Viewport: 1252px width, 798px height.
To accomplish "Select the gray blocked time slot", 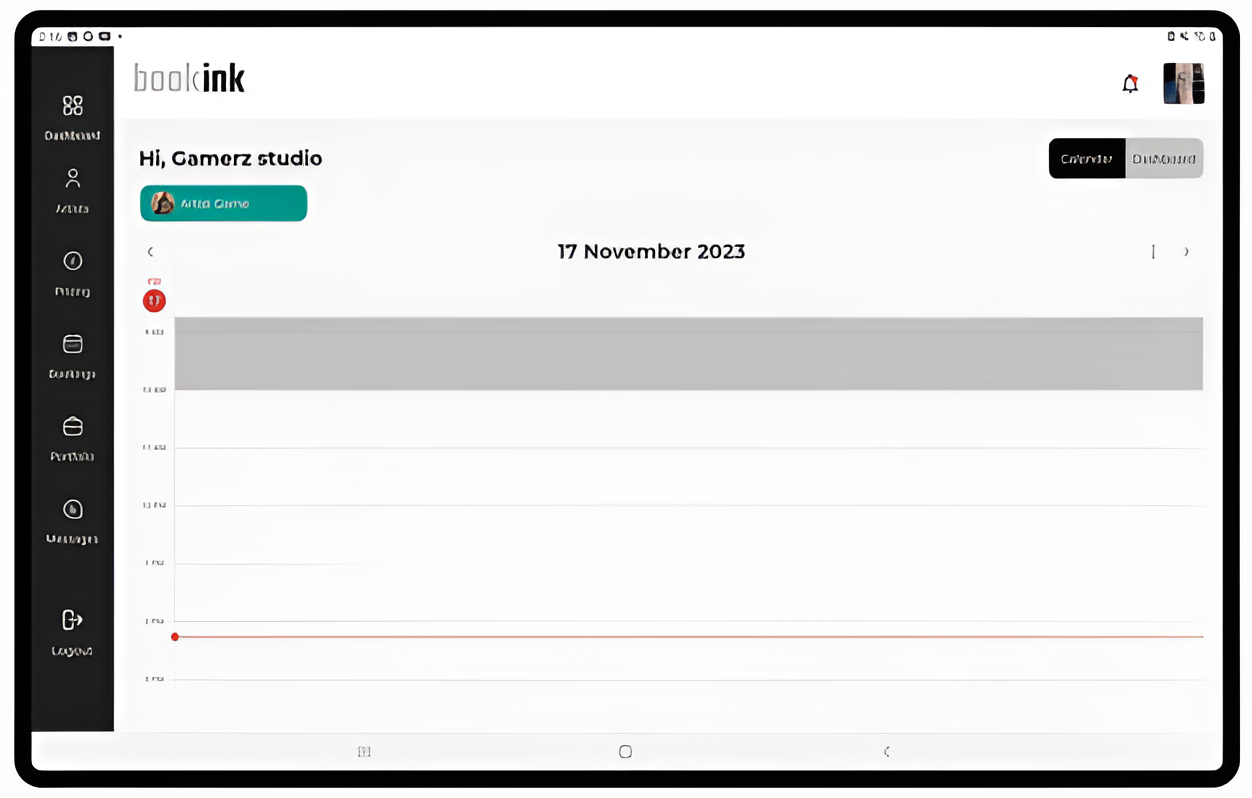I will [688, 354].
